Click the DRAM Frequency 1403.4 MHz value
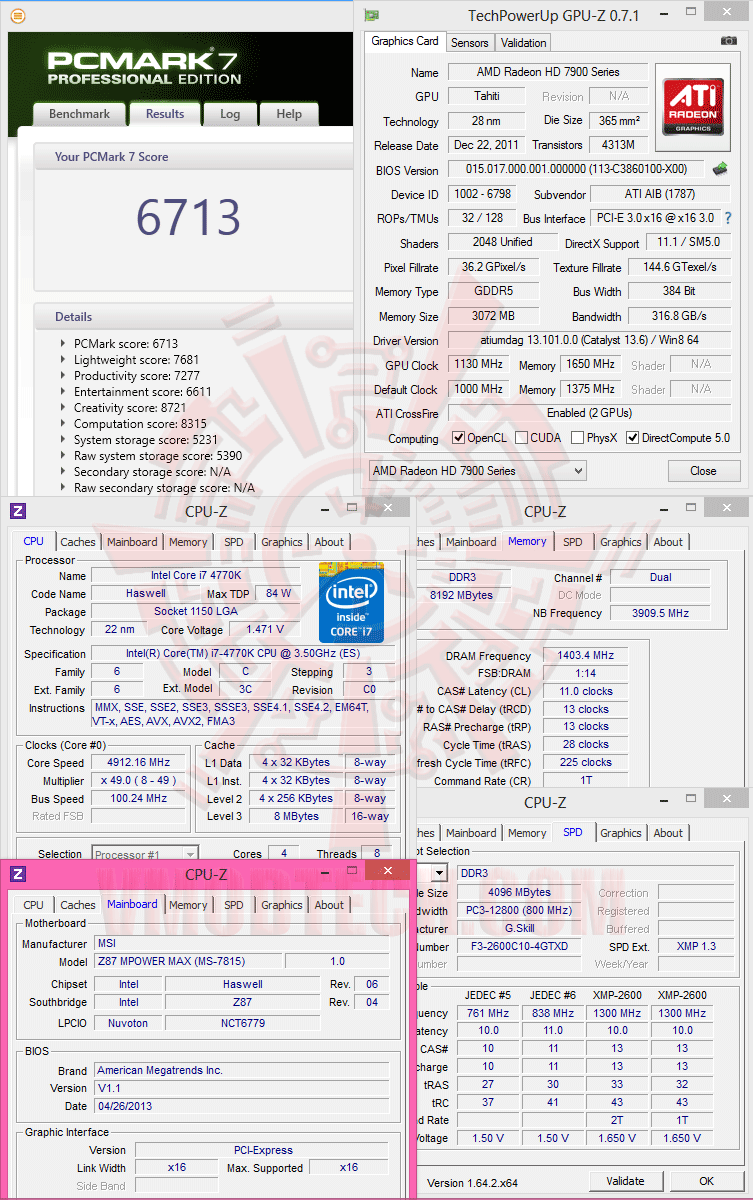This screenshot has width=753, height=1200. point(586,656)
